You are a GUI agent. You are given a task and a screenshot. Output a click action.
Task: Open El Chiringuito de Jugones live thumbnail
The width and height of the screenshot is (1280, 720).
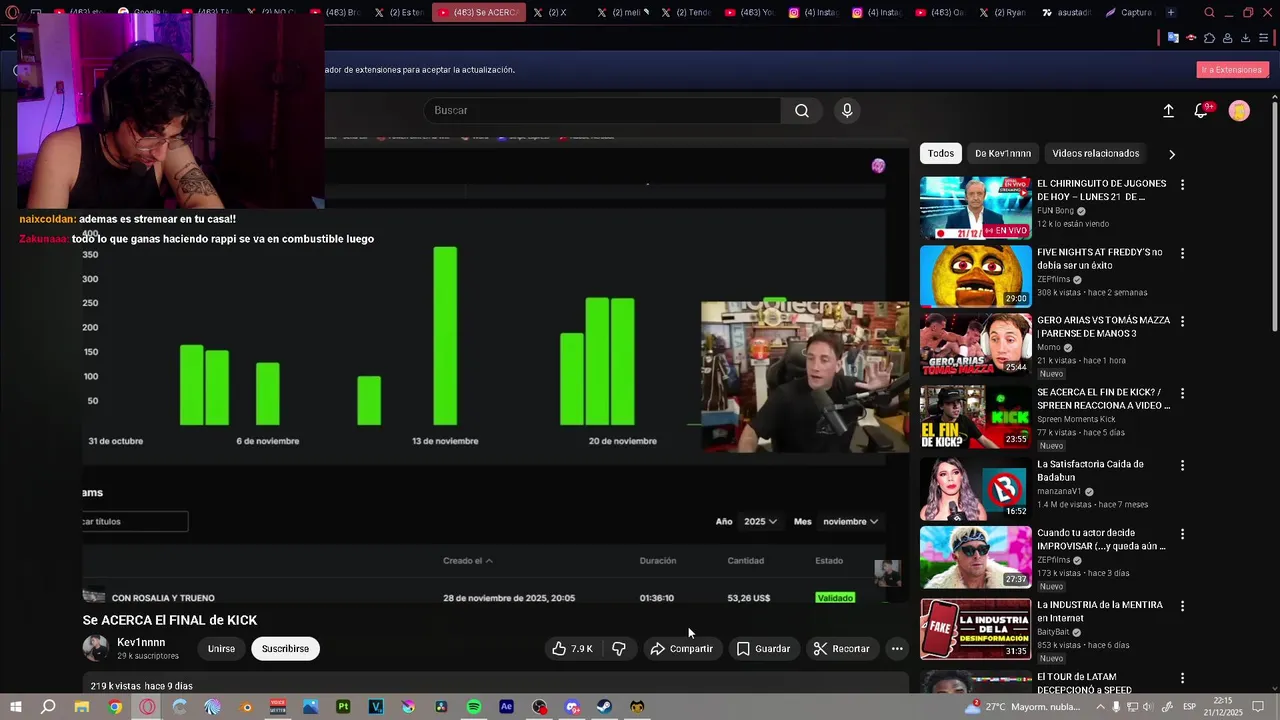[975, 208]
